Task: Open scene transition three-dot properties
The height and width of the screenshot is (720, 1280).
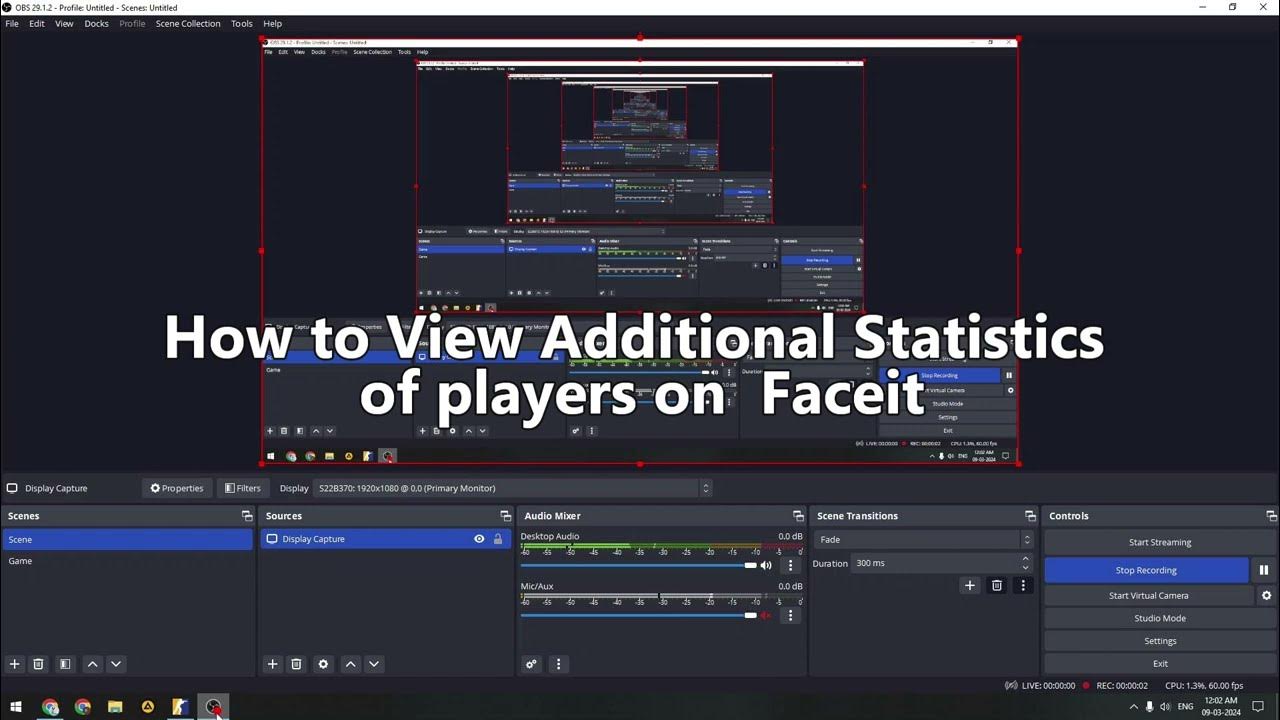Action: (1022, 585)
